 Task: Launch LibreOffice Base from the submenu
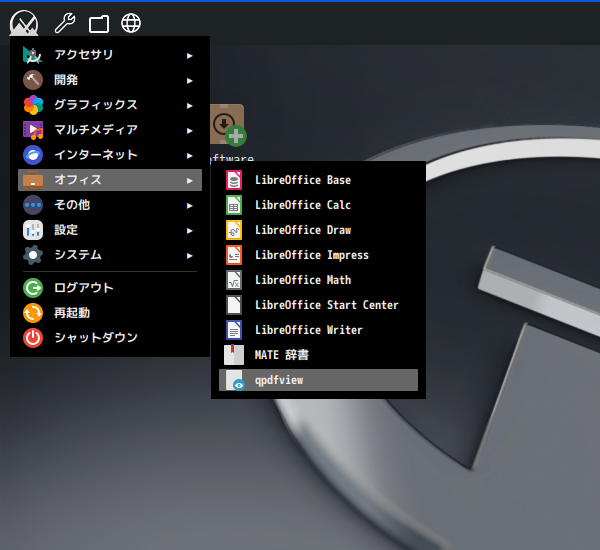point(318,180)
